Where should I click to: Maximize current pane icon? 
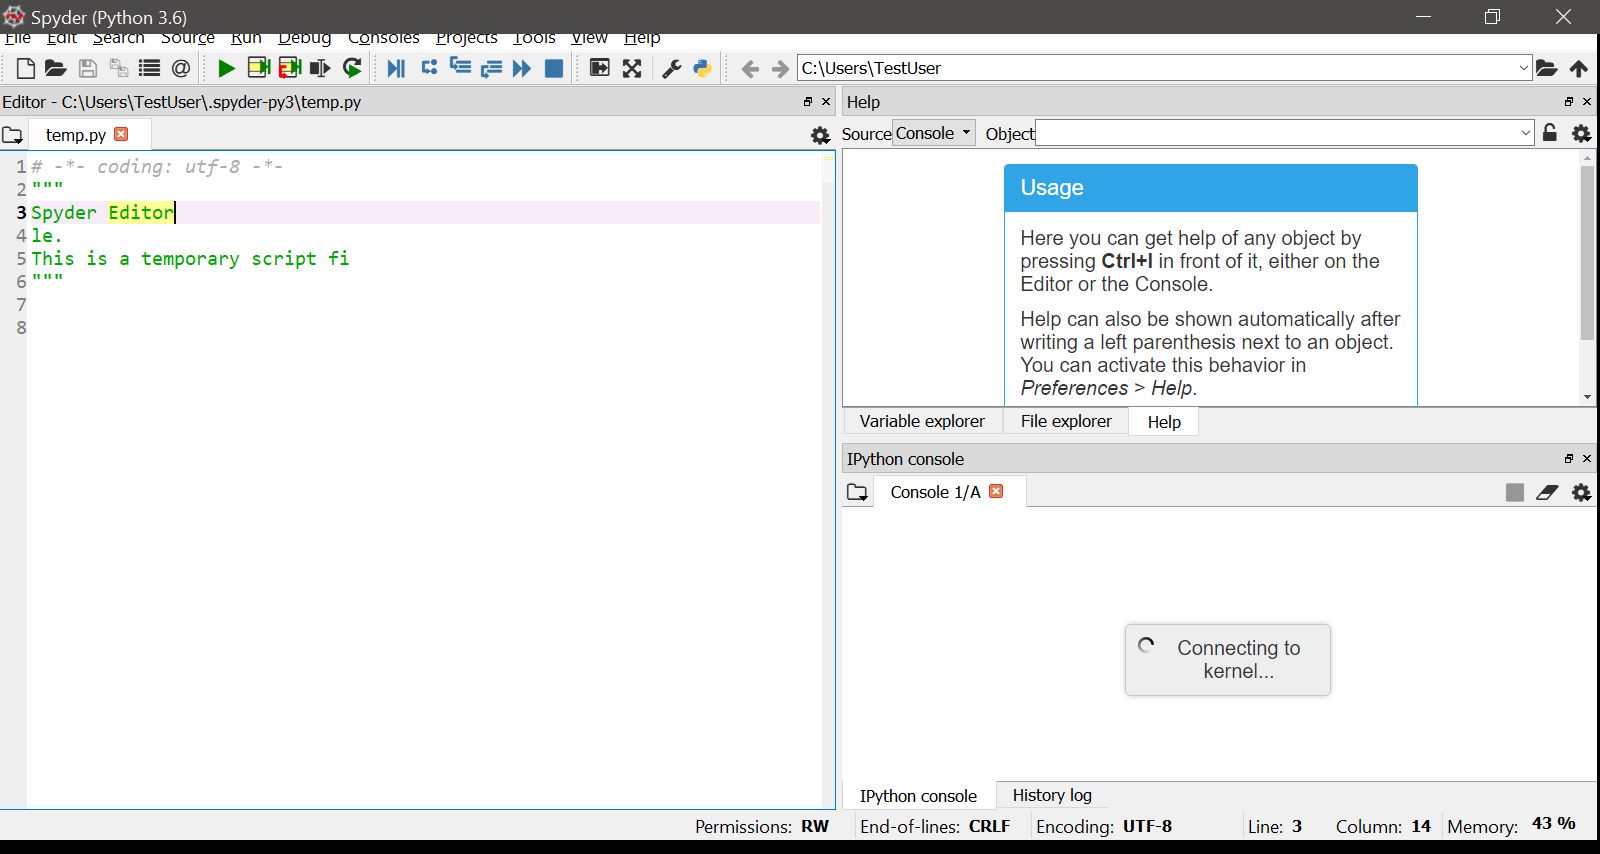(x=599, y=68)
